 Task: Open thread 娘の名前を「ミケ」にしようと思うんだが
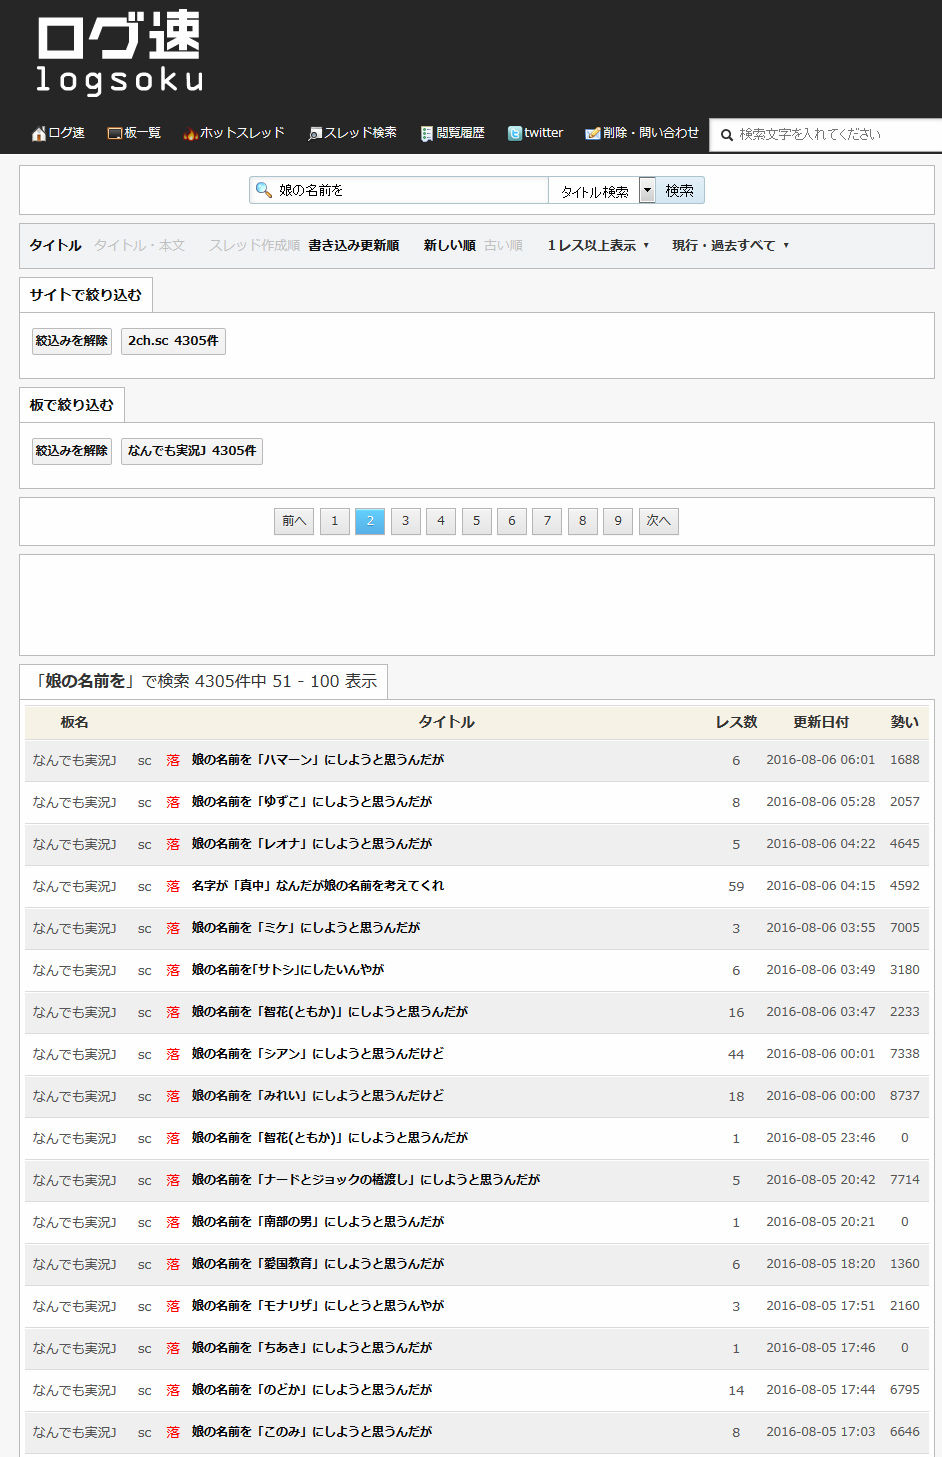point(306,928)
